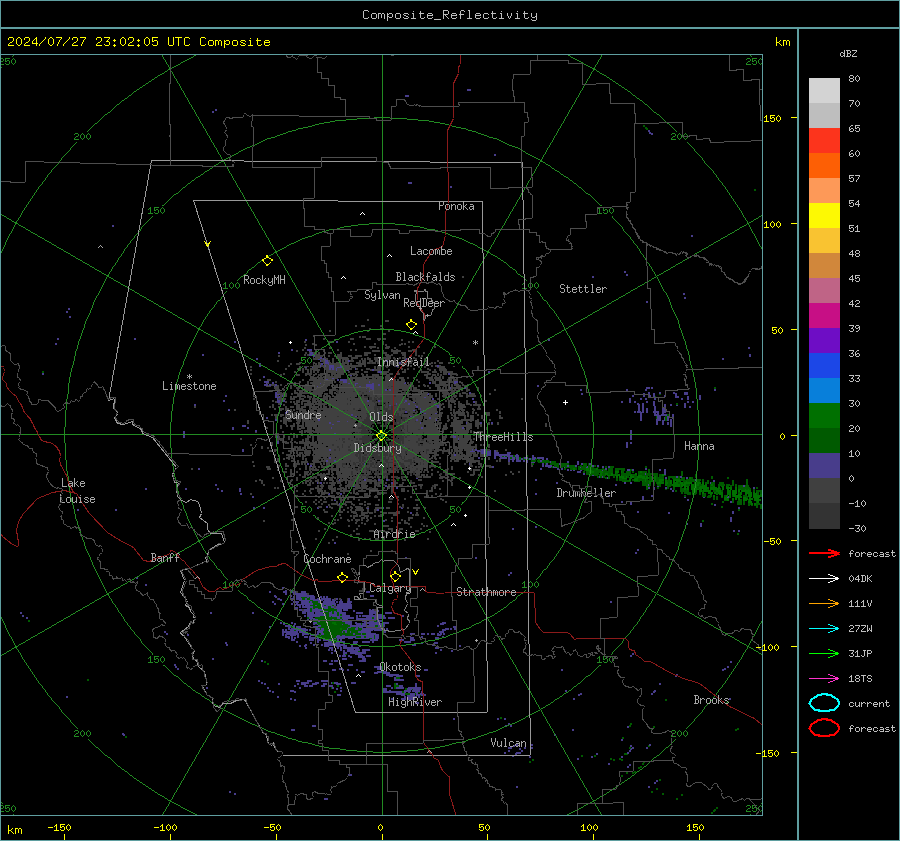
Task: Click the Drumheller label
Action: [x=586, y=493]
